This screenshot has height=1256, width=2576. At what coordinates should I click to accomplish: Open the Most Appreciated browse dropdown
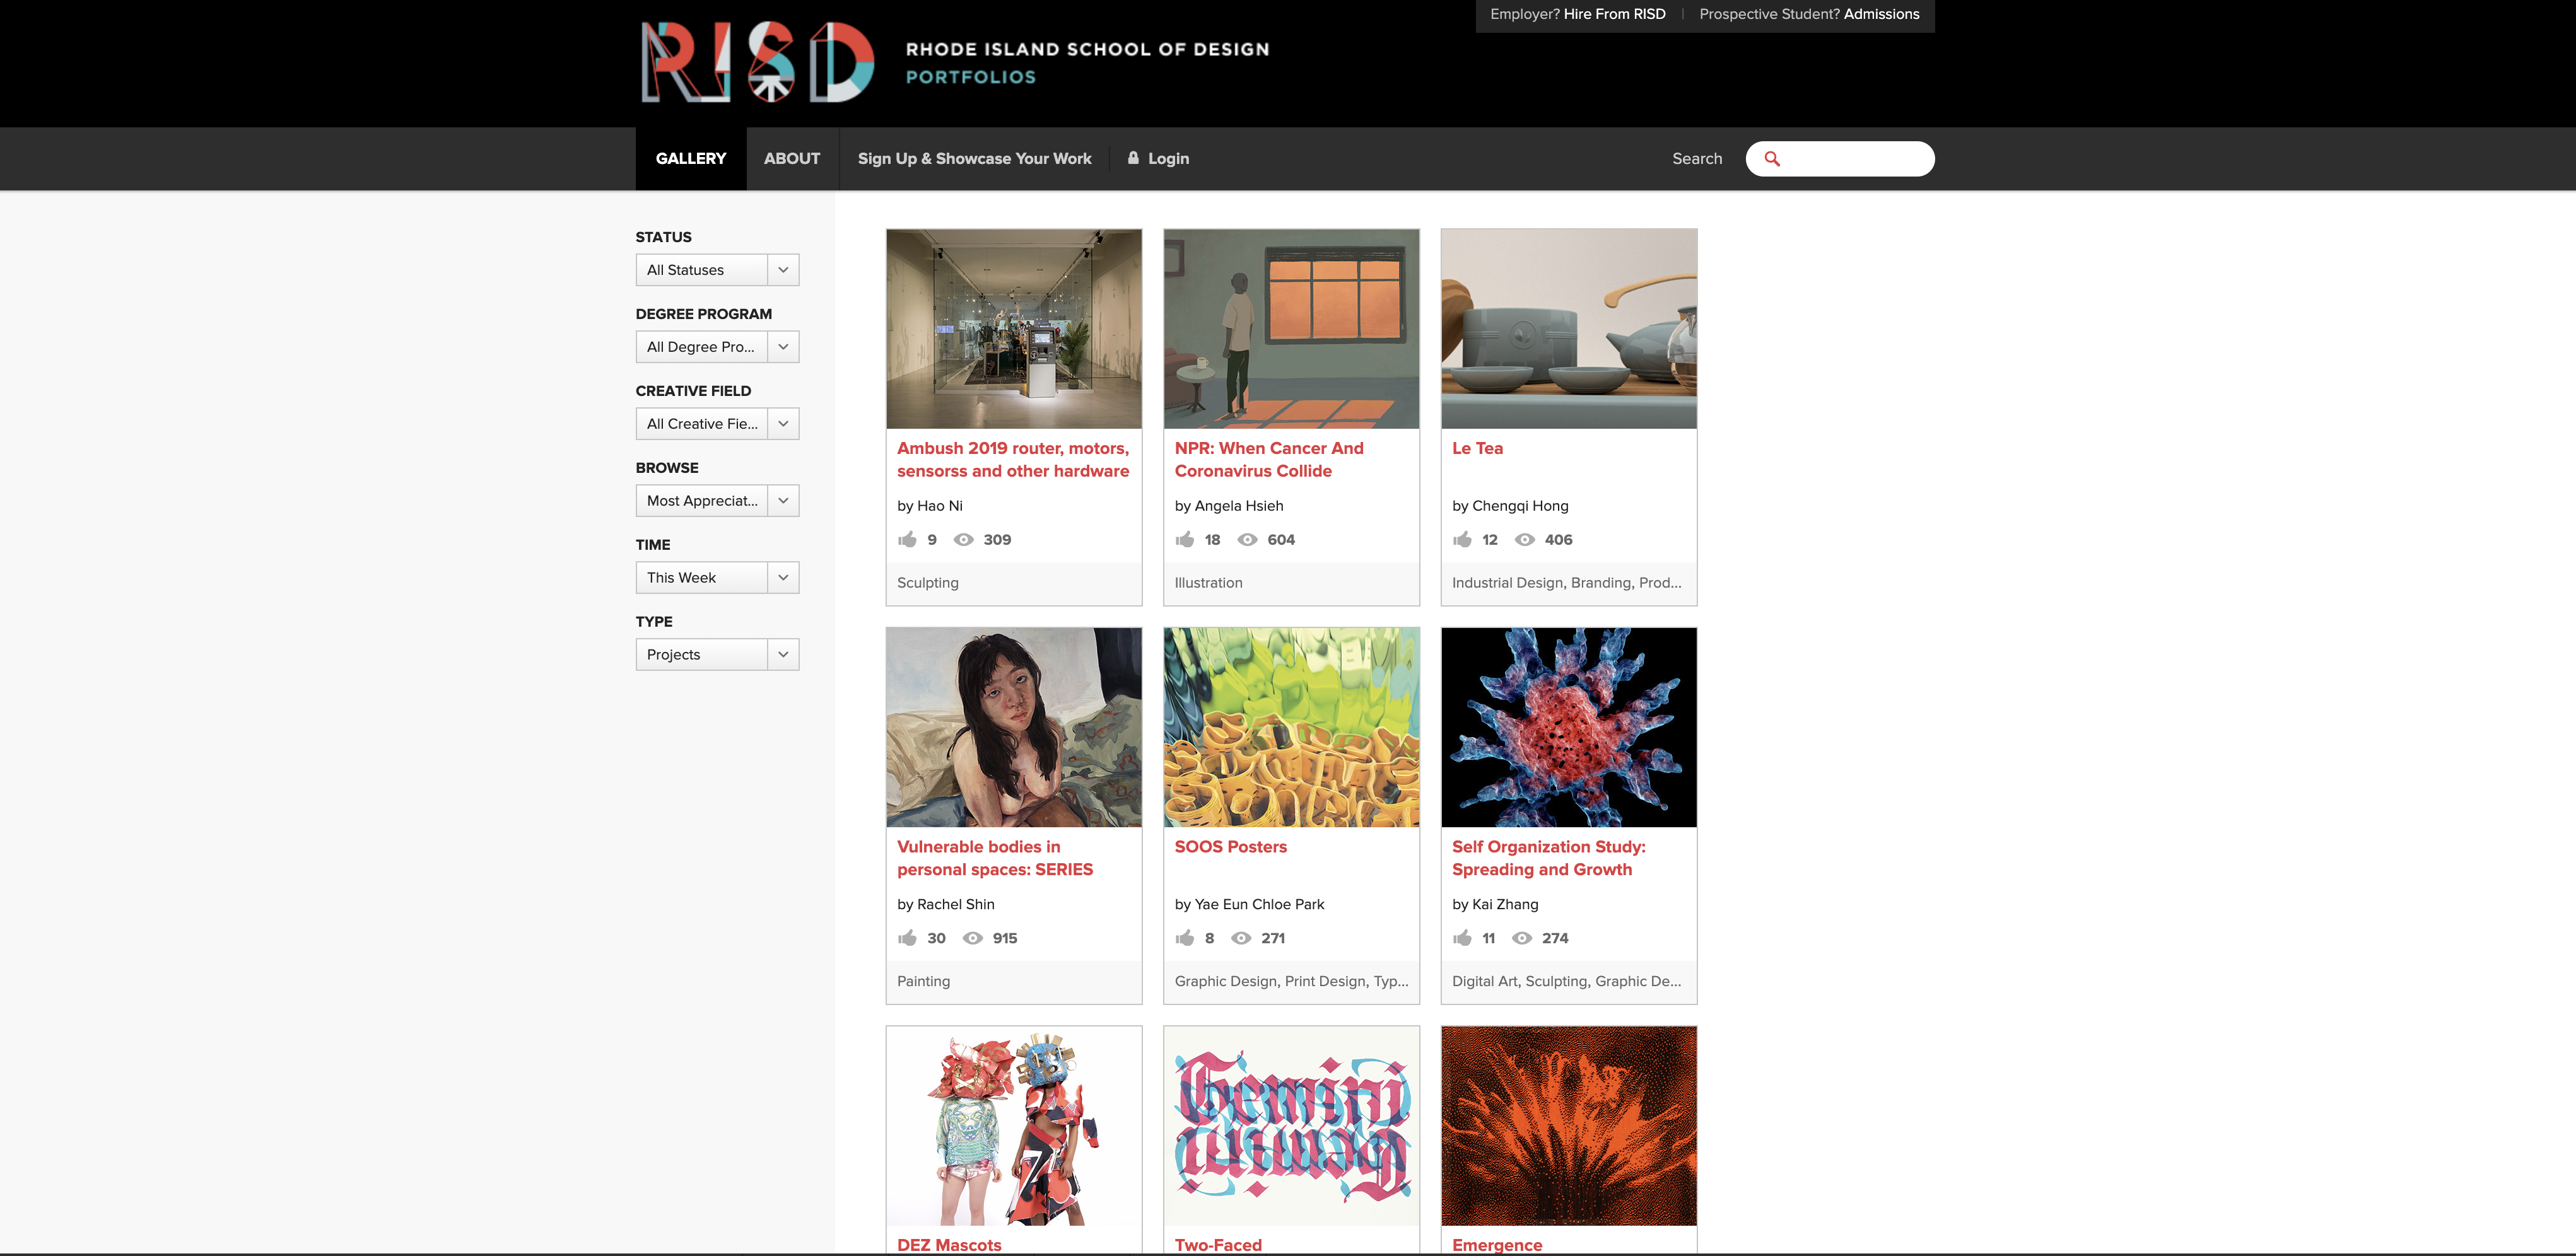(717, 501)
